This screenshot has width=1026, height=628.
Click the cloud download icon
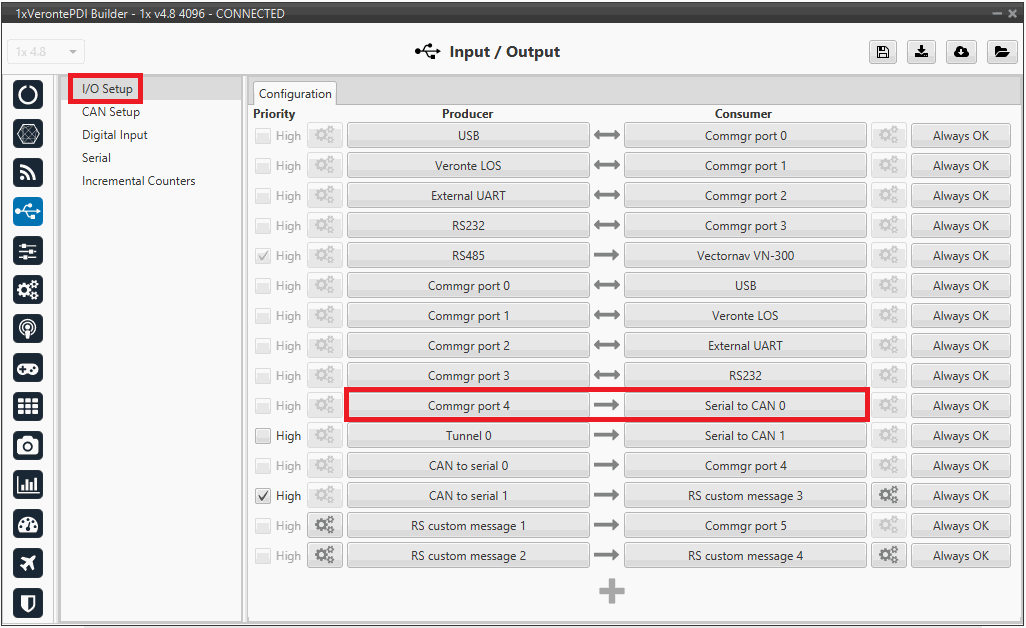coord(961,53)
